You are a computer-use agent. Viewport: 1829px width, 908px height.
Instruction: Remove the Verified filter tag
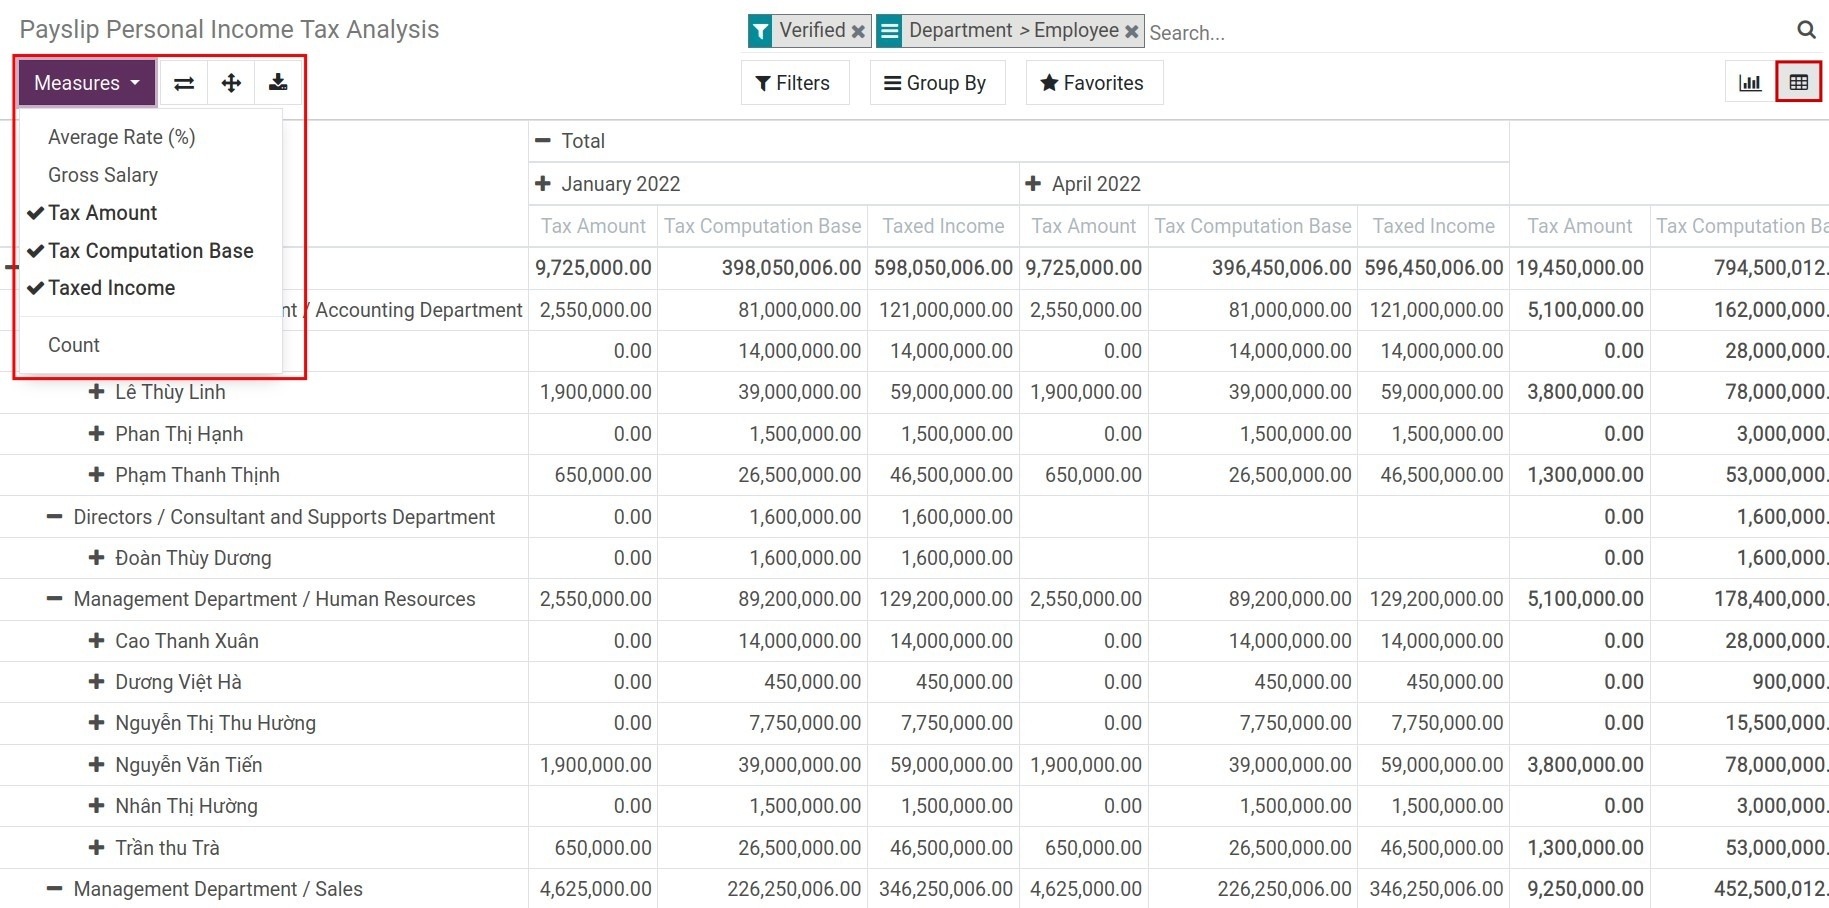pos(858,31)
